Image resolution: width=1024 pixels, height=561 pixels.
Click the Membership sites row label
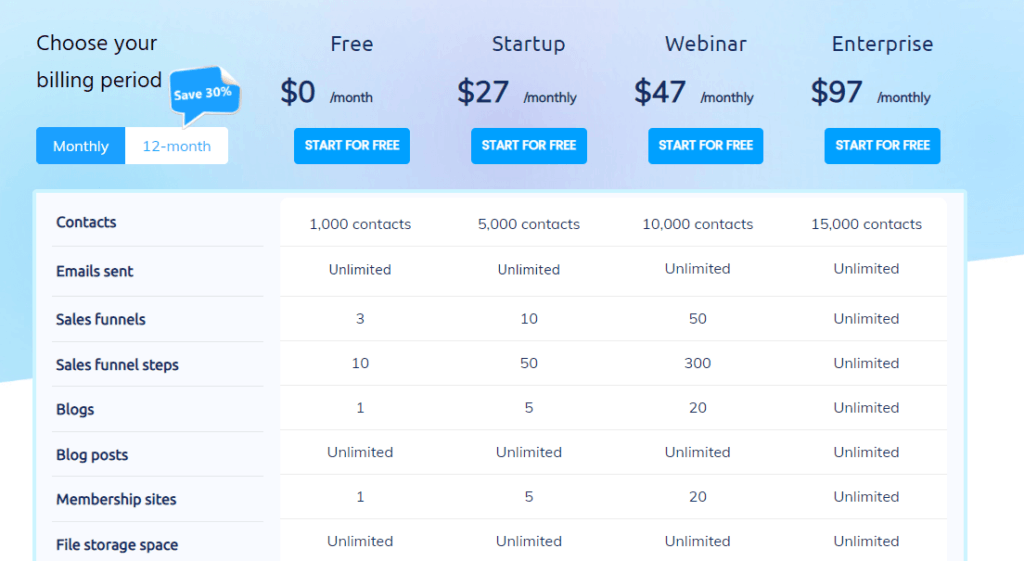click(x=116, y=500)
